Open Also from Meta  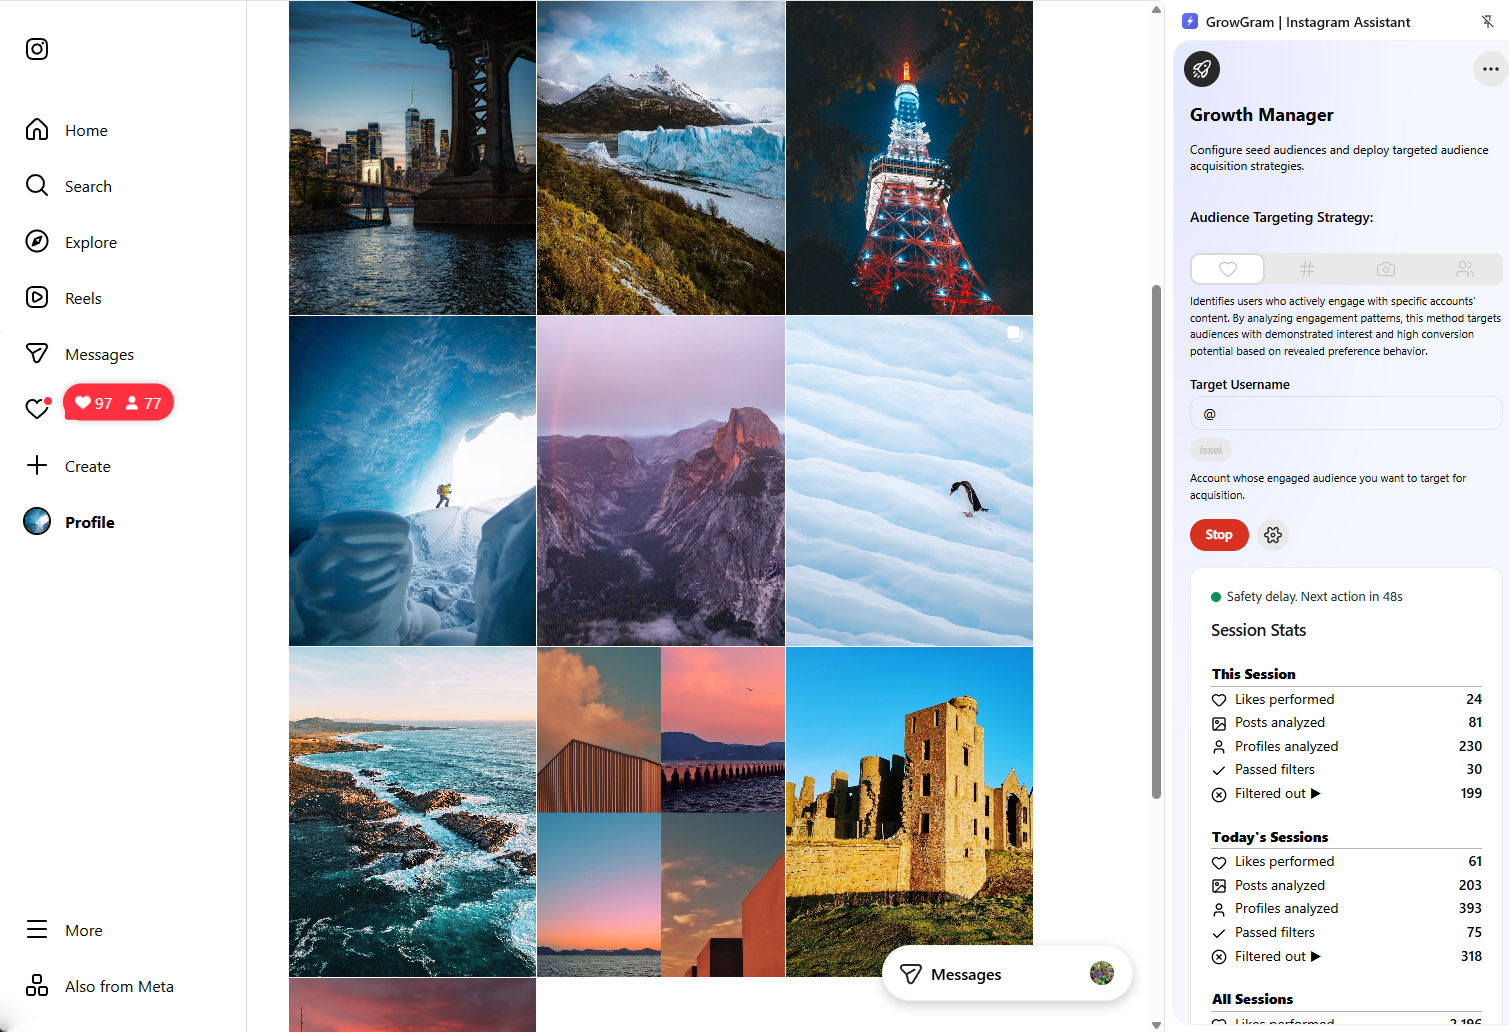100,986
